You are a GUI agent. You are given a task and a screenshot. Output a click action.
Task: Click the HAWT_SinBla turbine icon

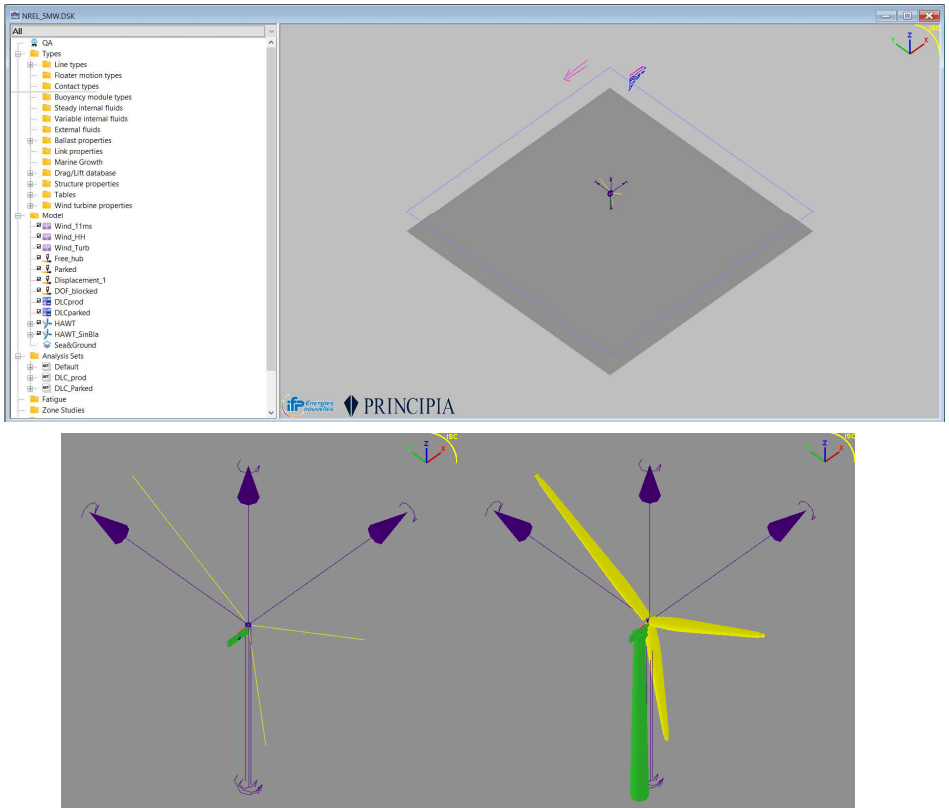[47, 334]
